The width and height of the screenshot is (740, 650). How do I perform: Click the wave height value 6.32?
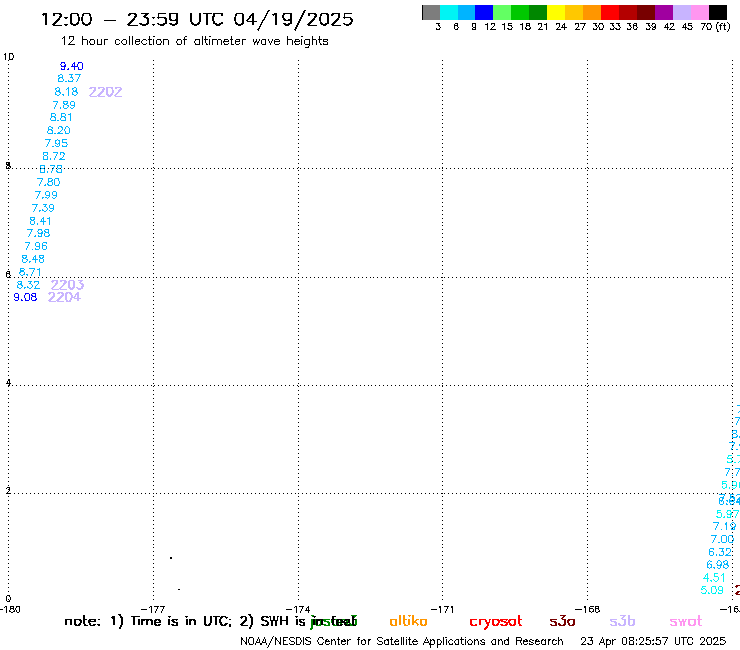point(720,552)
